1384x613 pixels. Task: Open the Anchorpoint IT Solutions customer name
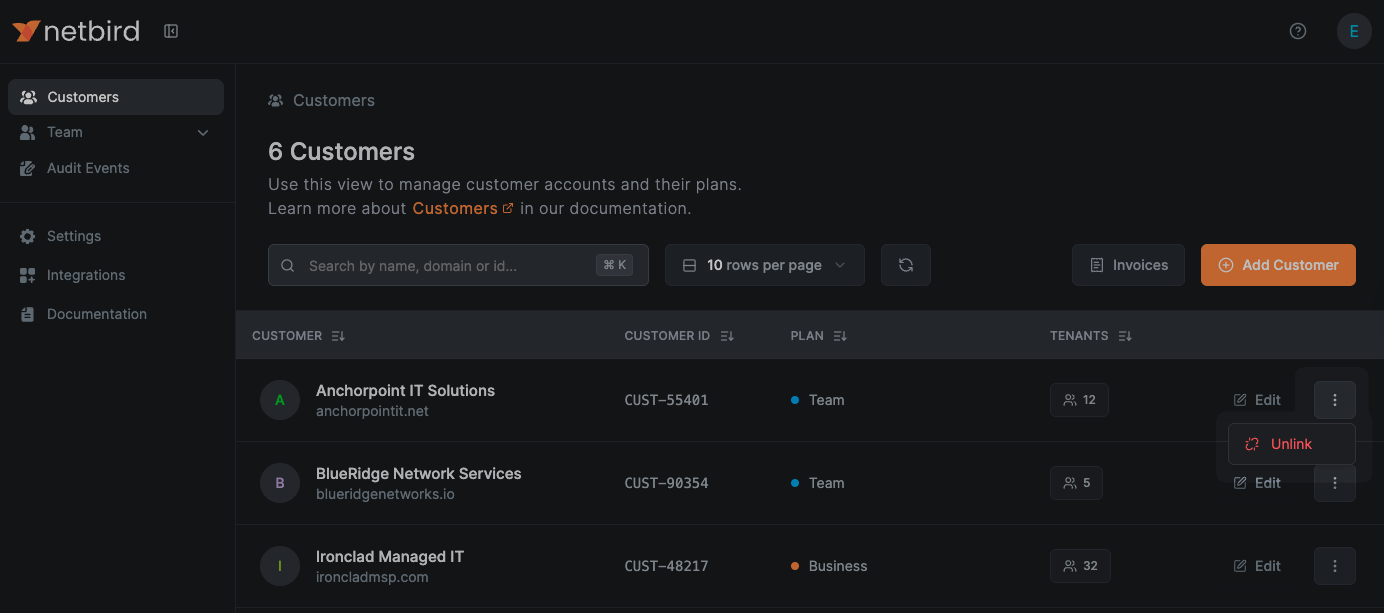coord(405,391)
